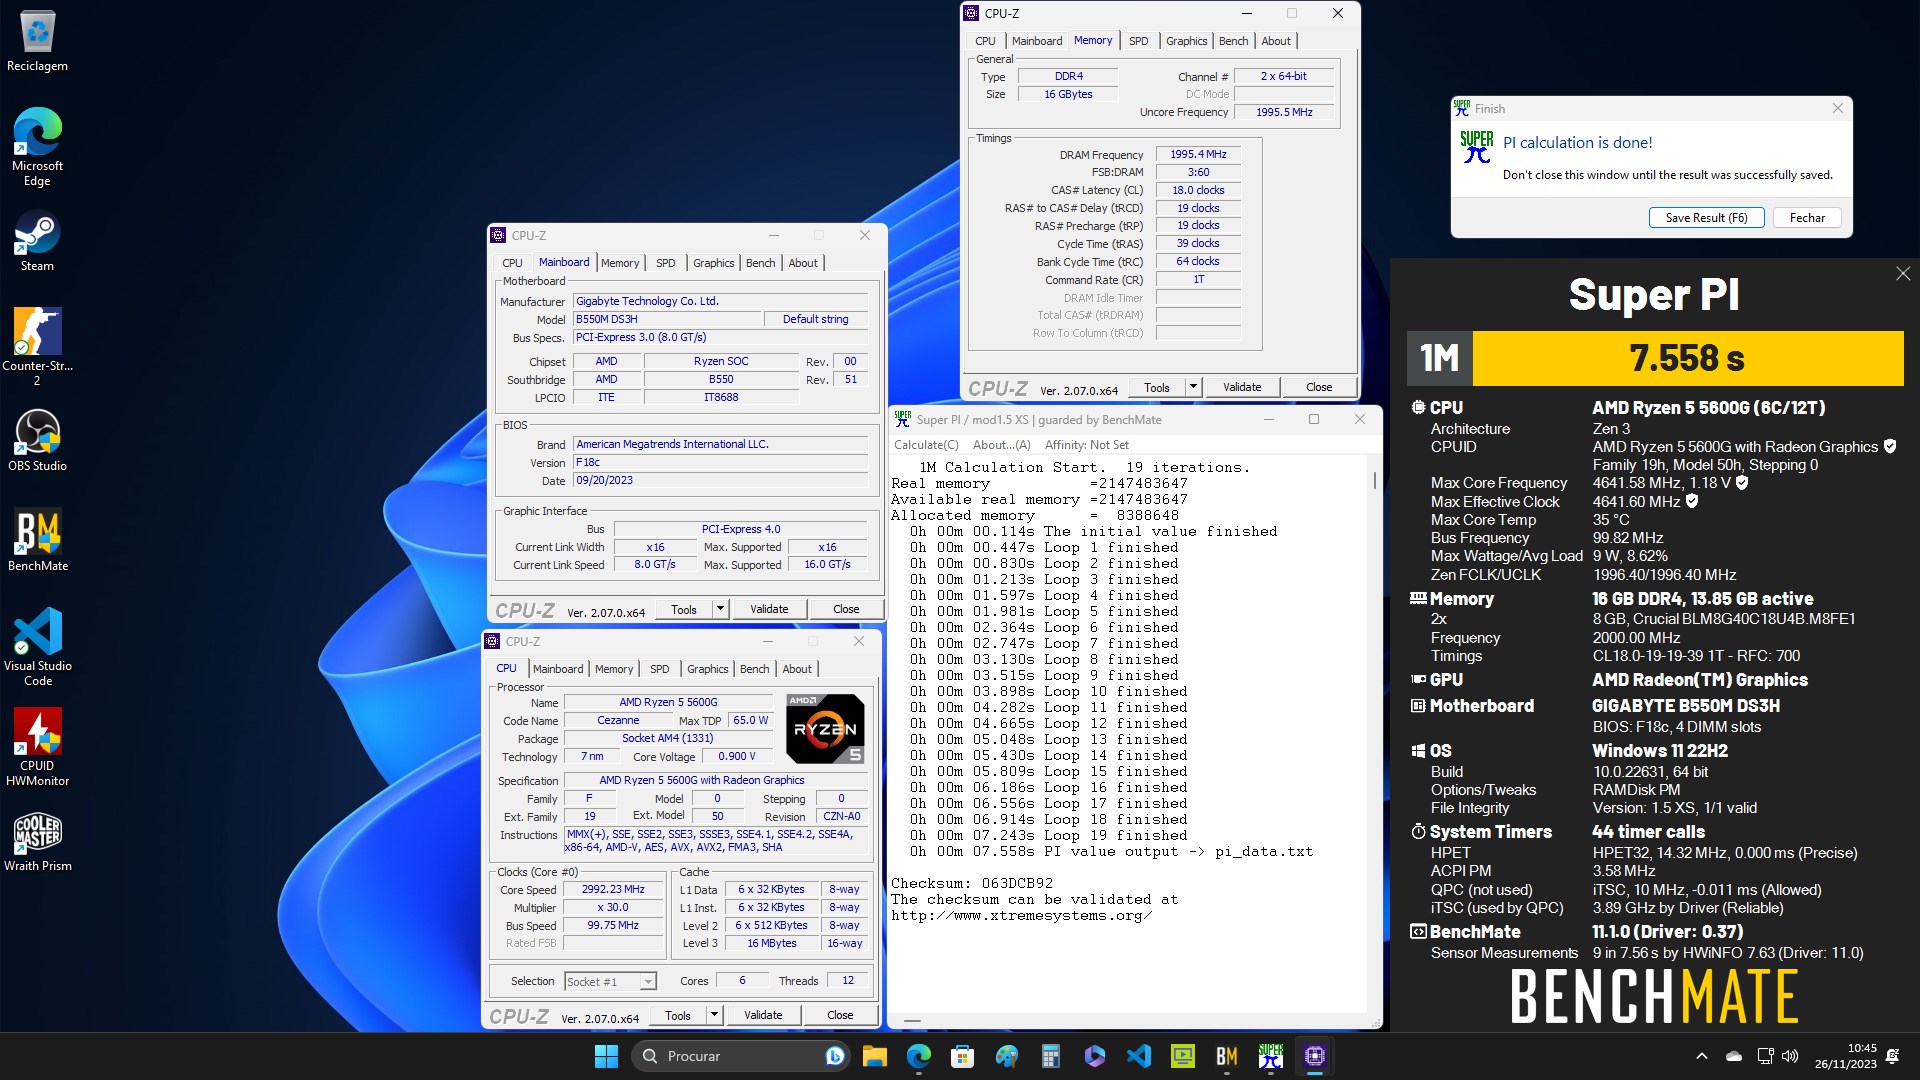Open the Steam desktop shortcut
The image size is (1920, 1080).
point(37,242)
